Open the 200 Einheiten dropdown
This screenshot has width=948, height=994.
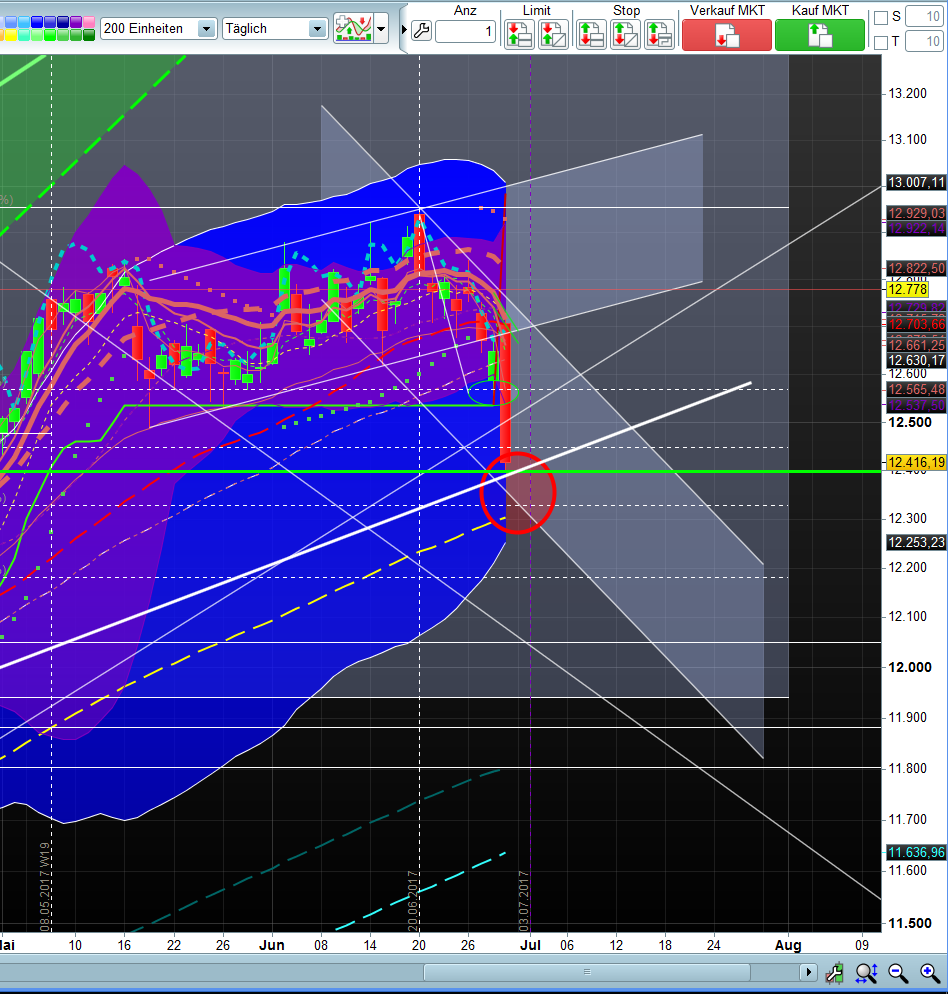[x=206, y=29]
